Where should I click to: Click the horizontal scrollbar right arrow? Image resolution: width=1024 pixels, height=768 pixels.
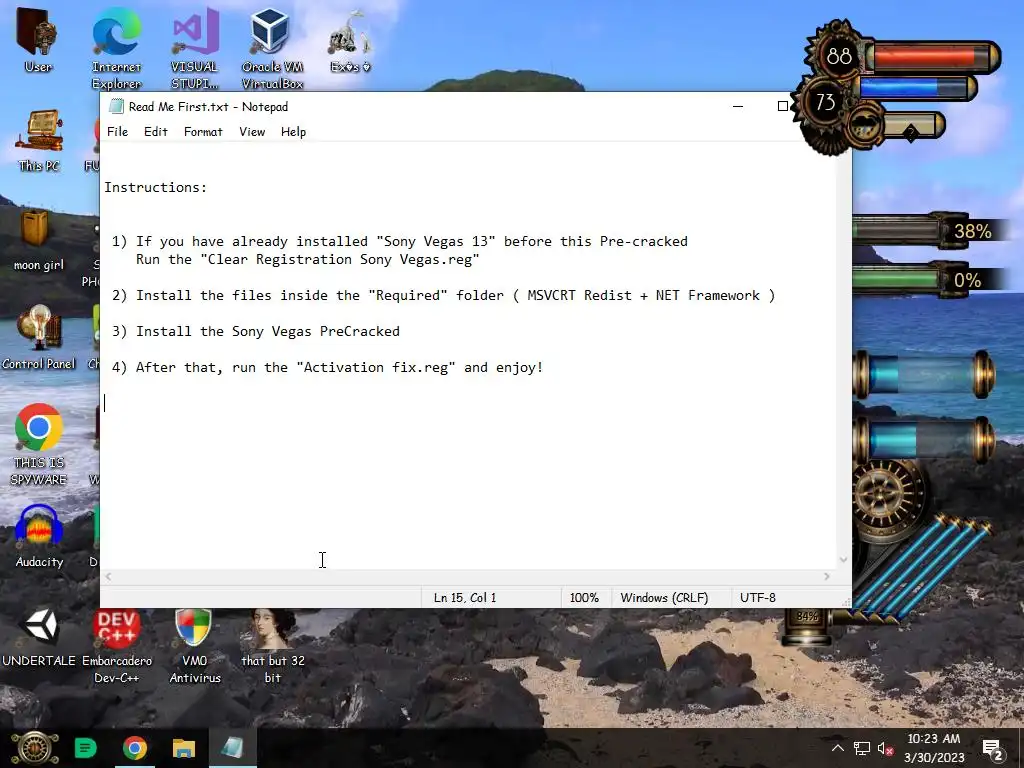827,577
